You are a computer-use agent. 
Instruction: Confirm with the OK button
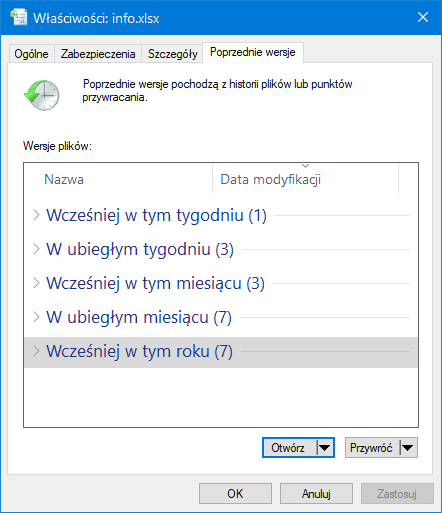point(235,493)
